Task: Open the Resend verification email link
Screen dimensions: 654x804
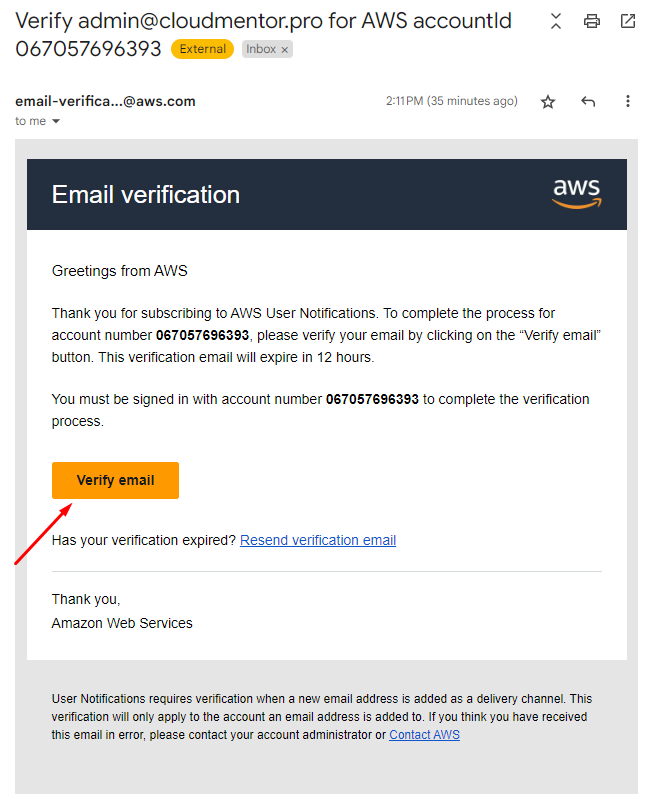Action: (318, 540)
